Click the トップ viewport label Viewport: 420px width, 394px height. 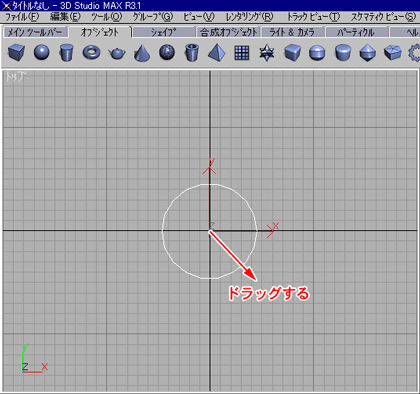15,77
